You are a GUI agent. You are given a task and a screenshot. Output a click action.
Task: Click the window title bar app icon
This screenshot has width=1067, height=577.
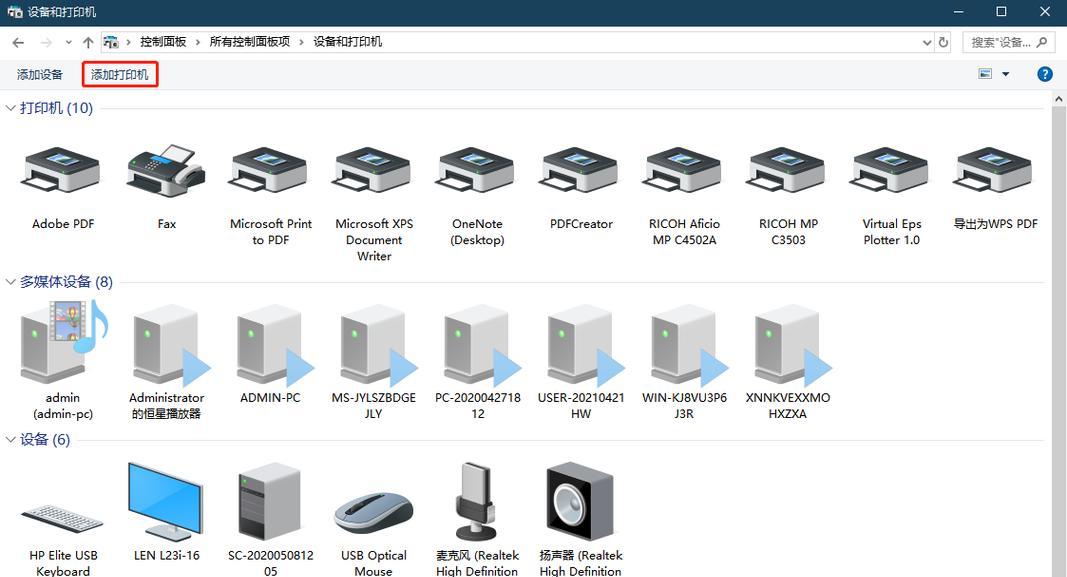(14, 12)
